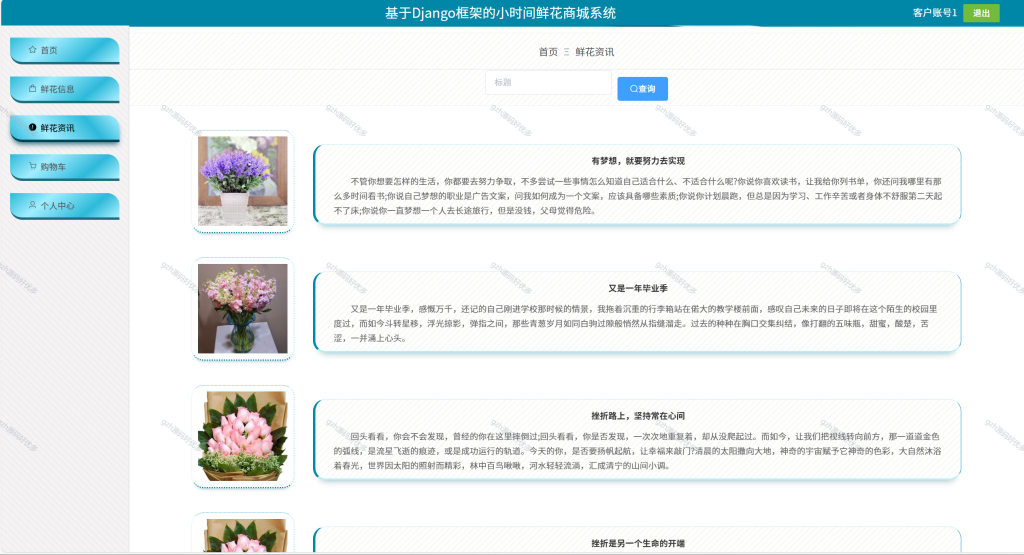Click the magnifier icon in 查询 button
Image resolution: width=1024 pixels, height=555 pixels.
pyautogui.click(x=633, y=89)
